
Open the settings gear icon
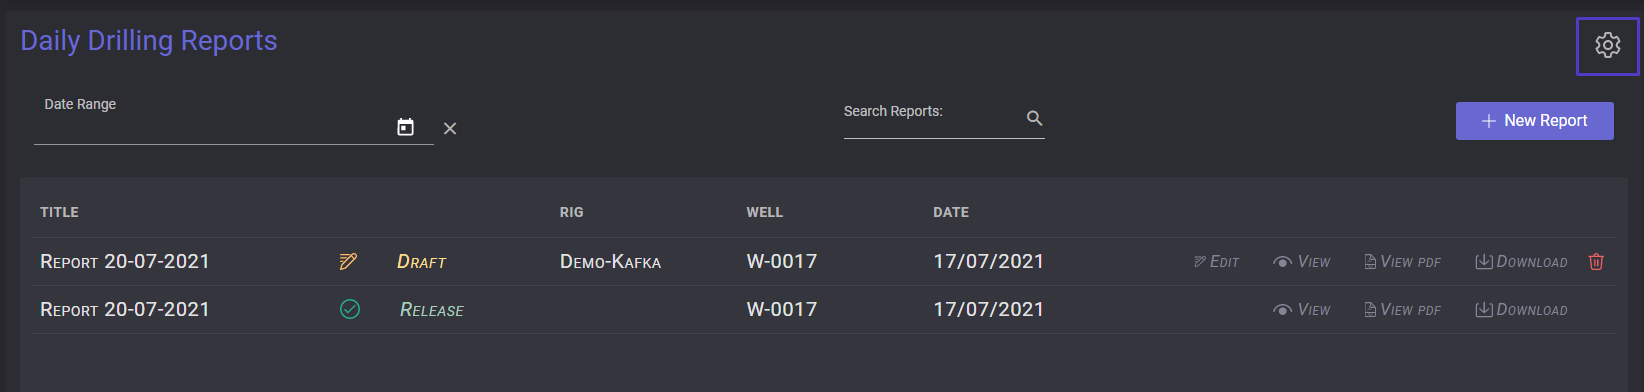pos(1607,45)
